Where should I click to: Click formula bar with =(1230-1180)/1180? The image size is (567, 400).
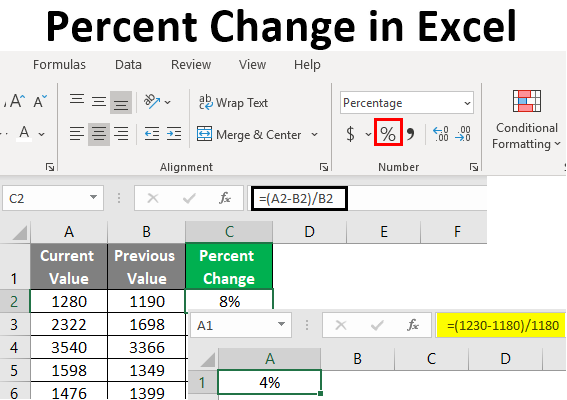[501, 325]
